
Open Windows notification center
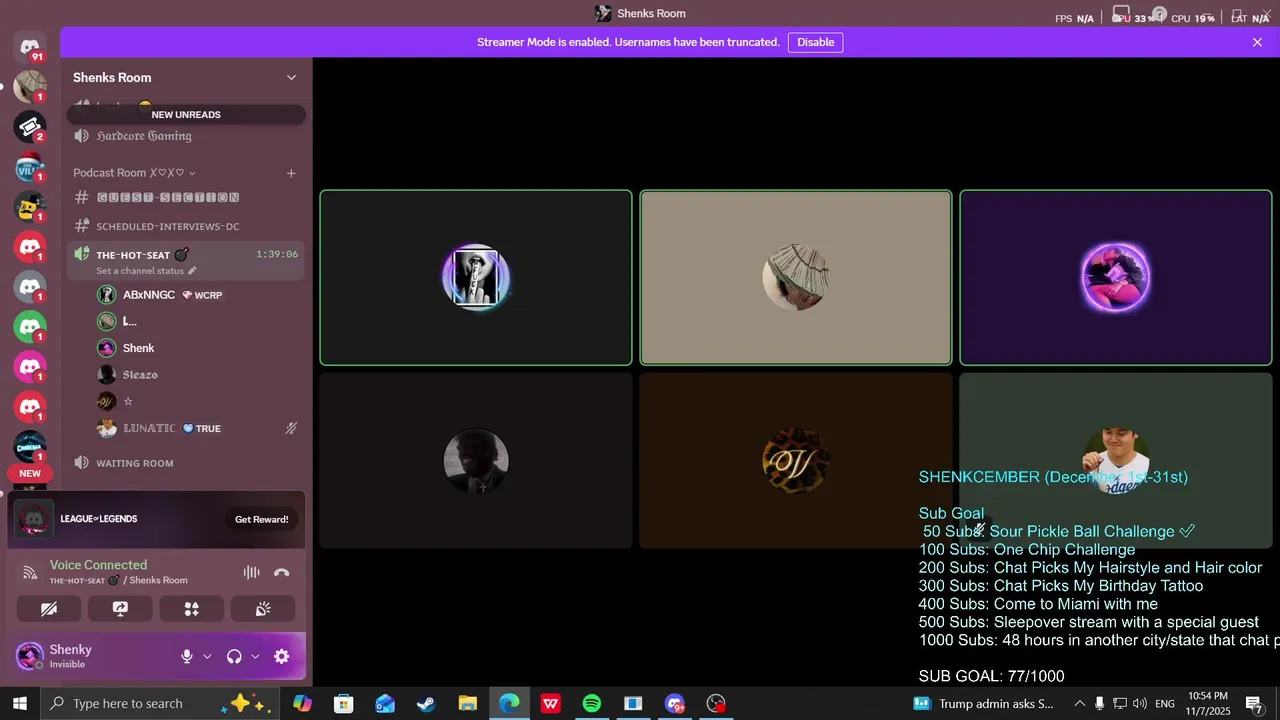(x=1254, y=703)
